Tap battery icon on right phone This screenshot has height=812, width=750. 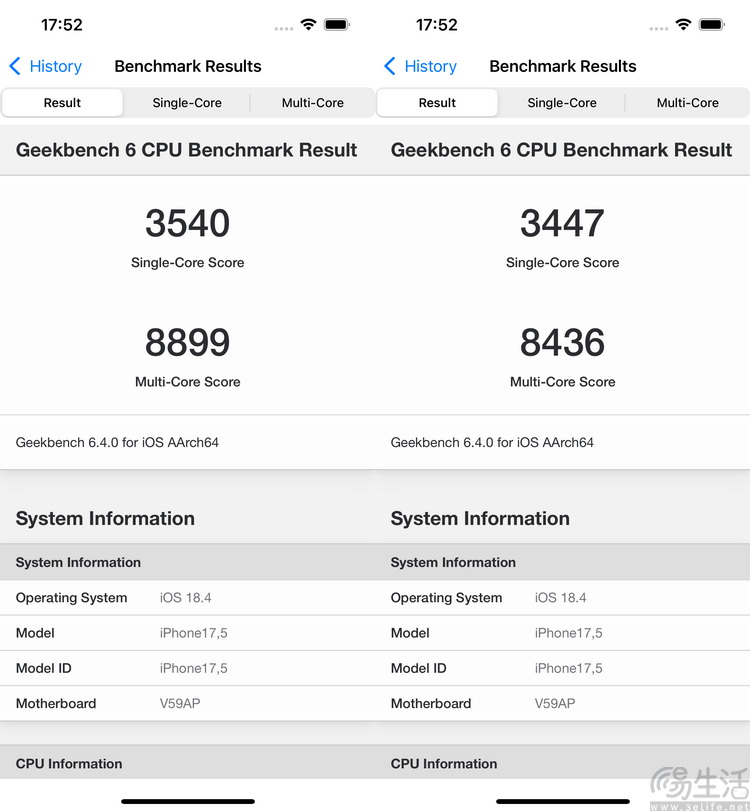712,24
